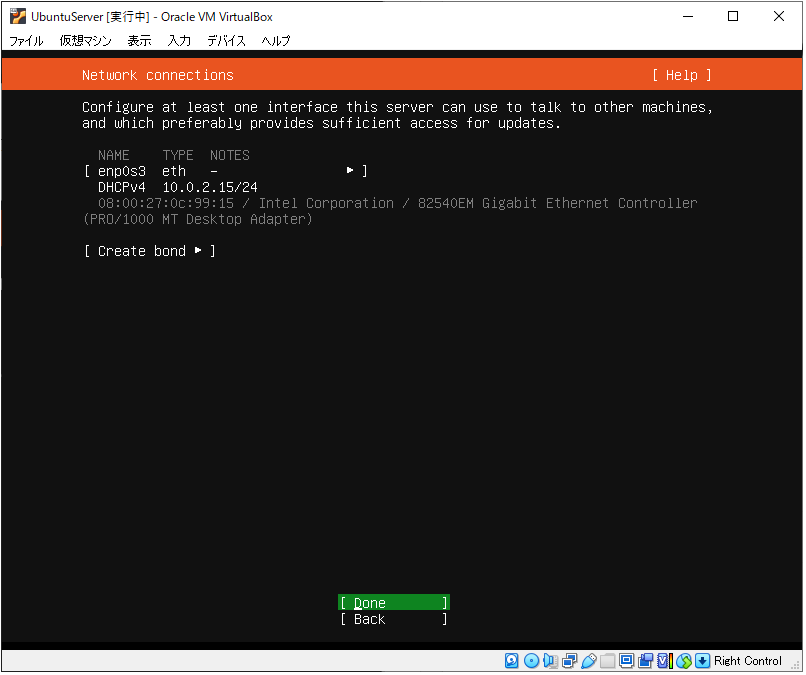Click the optical disk status icon

(x=531, y=661)
